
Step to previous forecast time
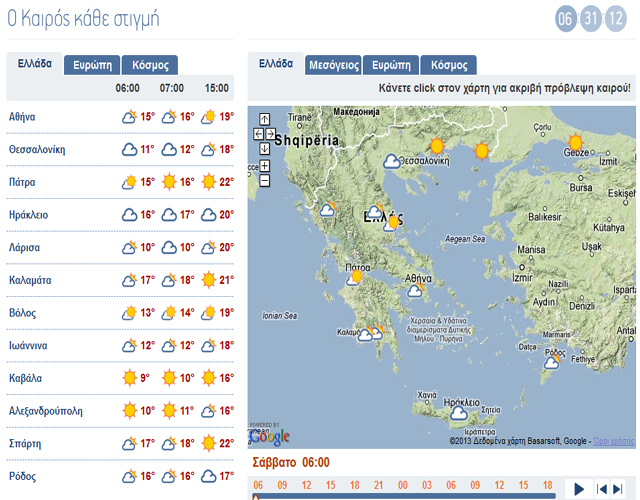click(x=600, y=488)
